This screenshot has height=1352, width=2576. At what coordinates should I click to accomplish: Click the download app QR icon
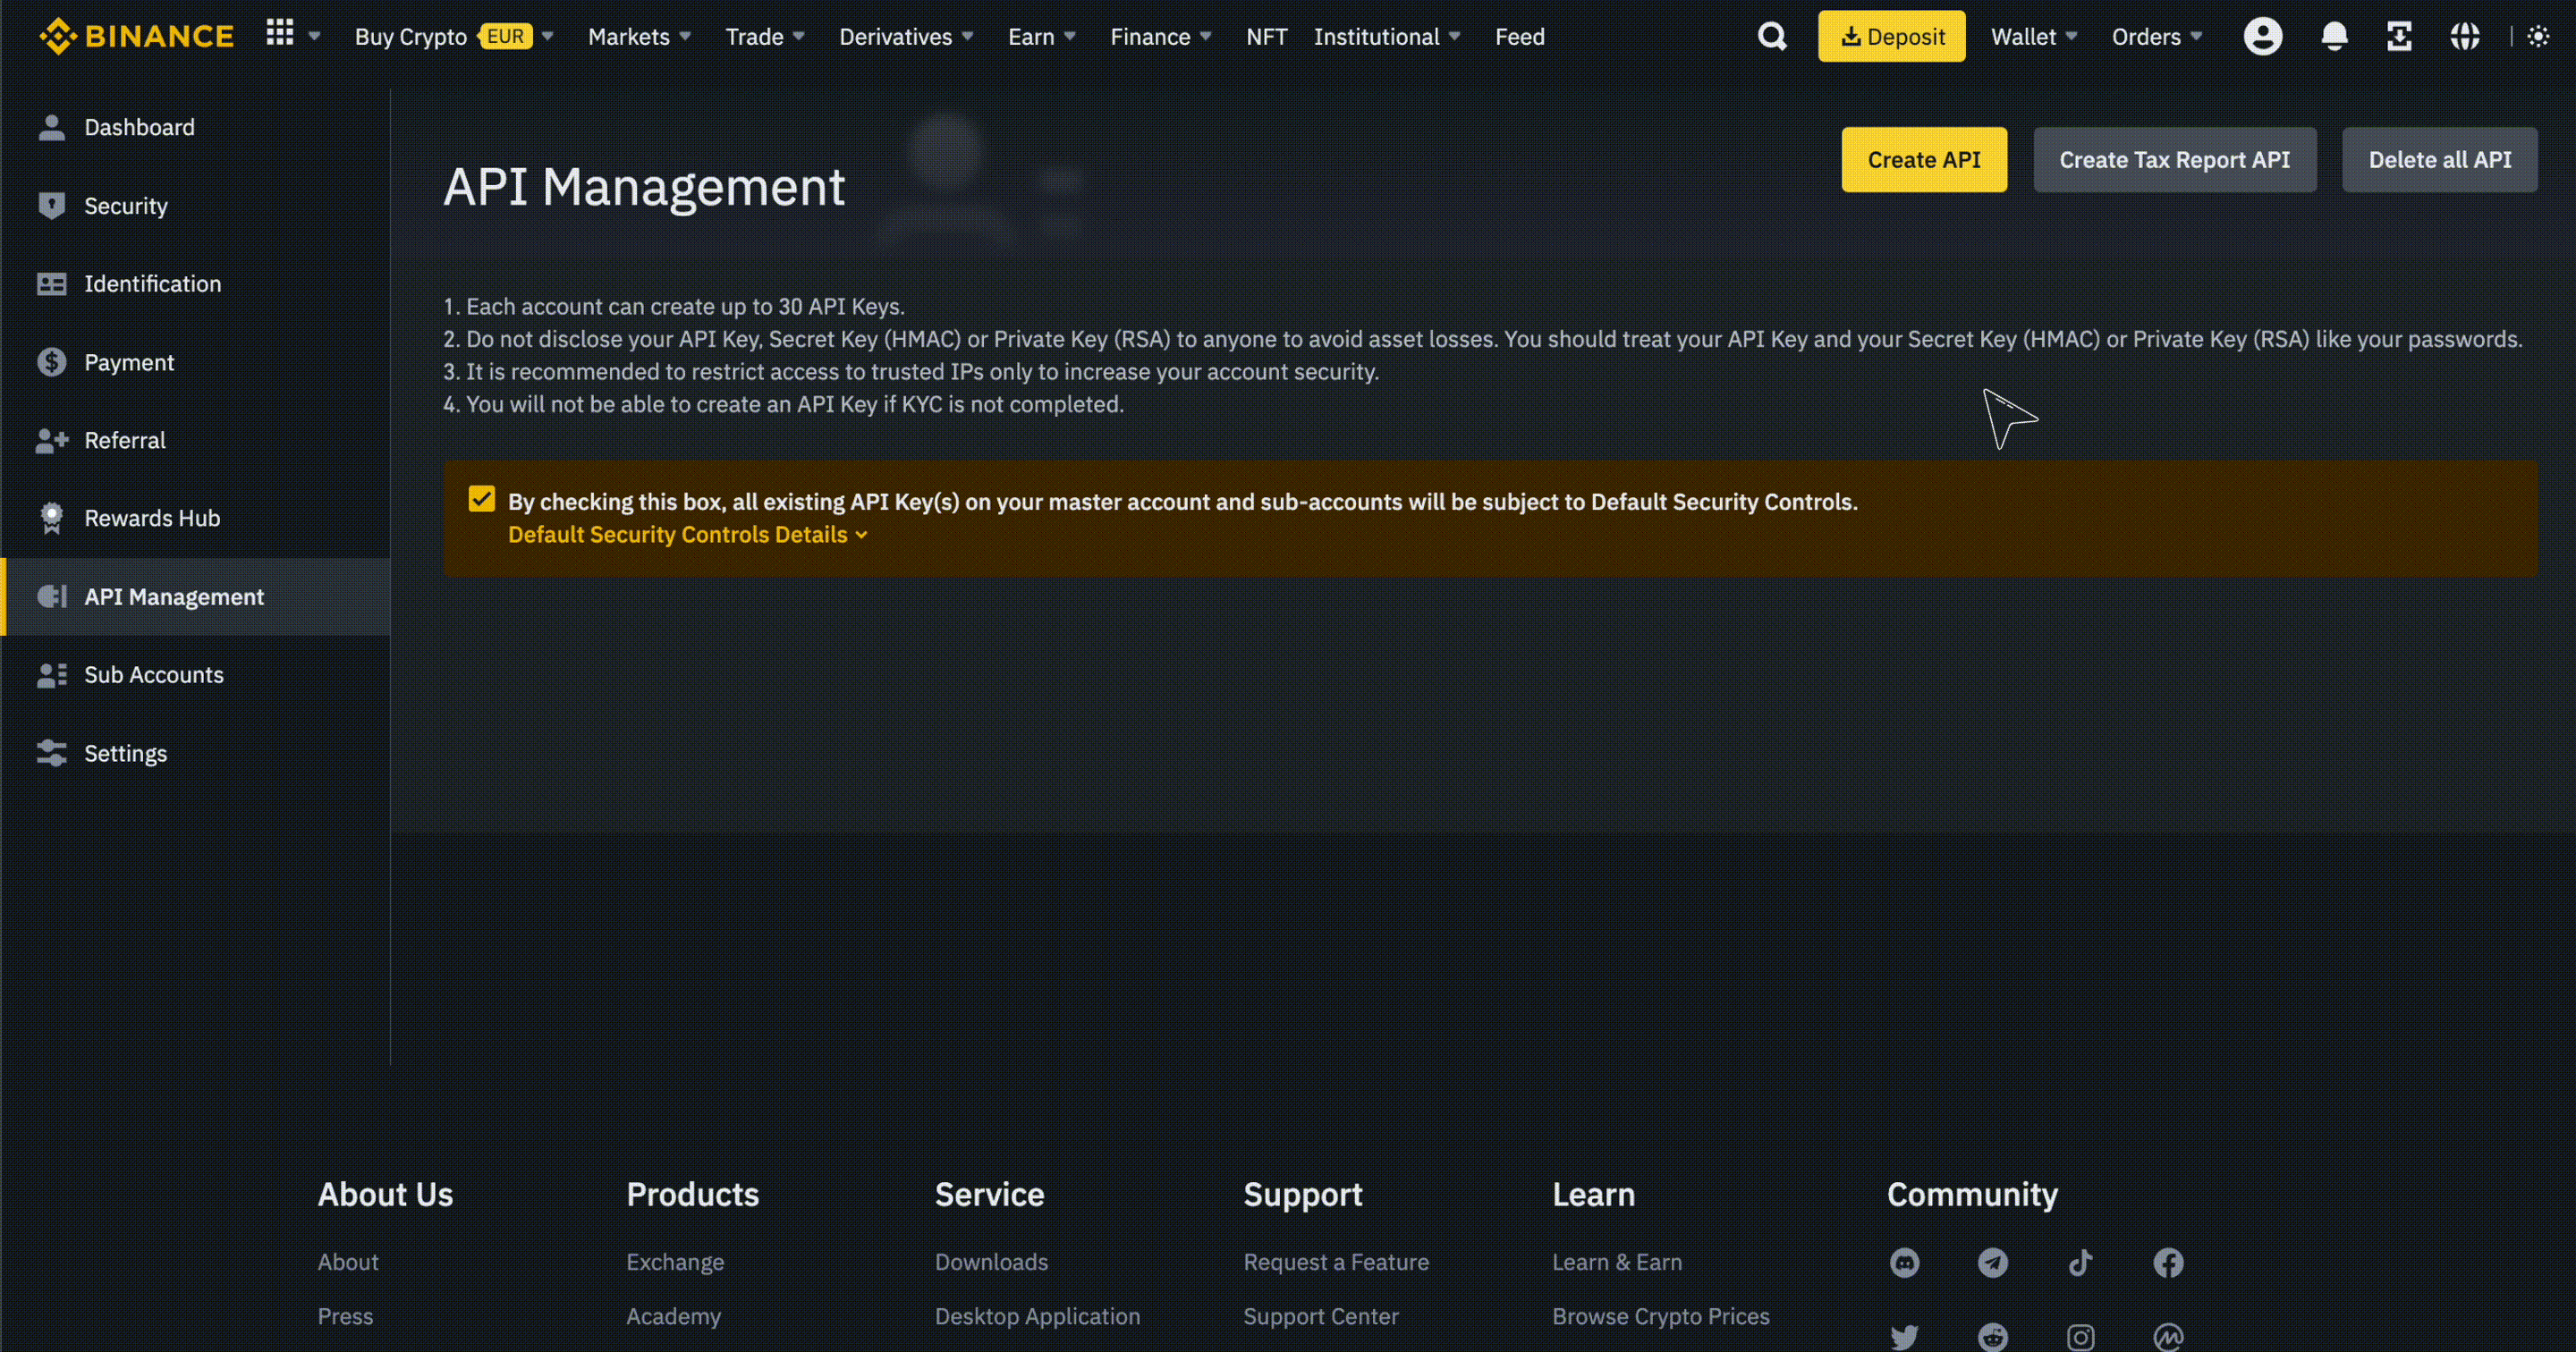[x=2399, y=36]
